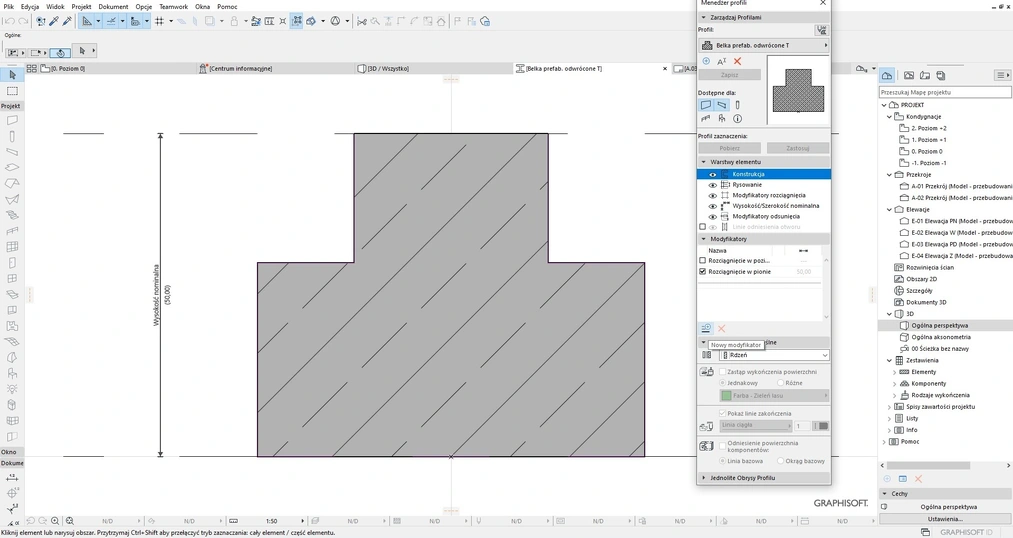The width and height of the screenshot is (1013, 538).
Task: Toggle profile availability for beams
Action: click(x=722, y=105)
